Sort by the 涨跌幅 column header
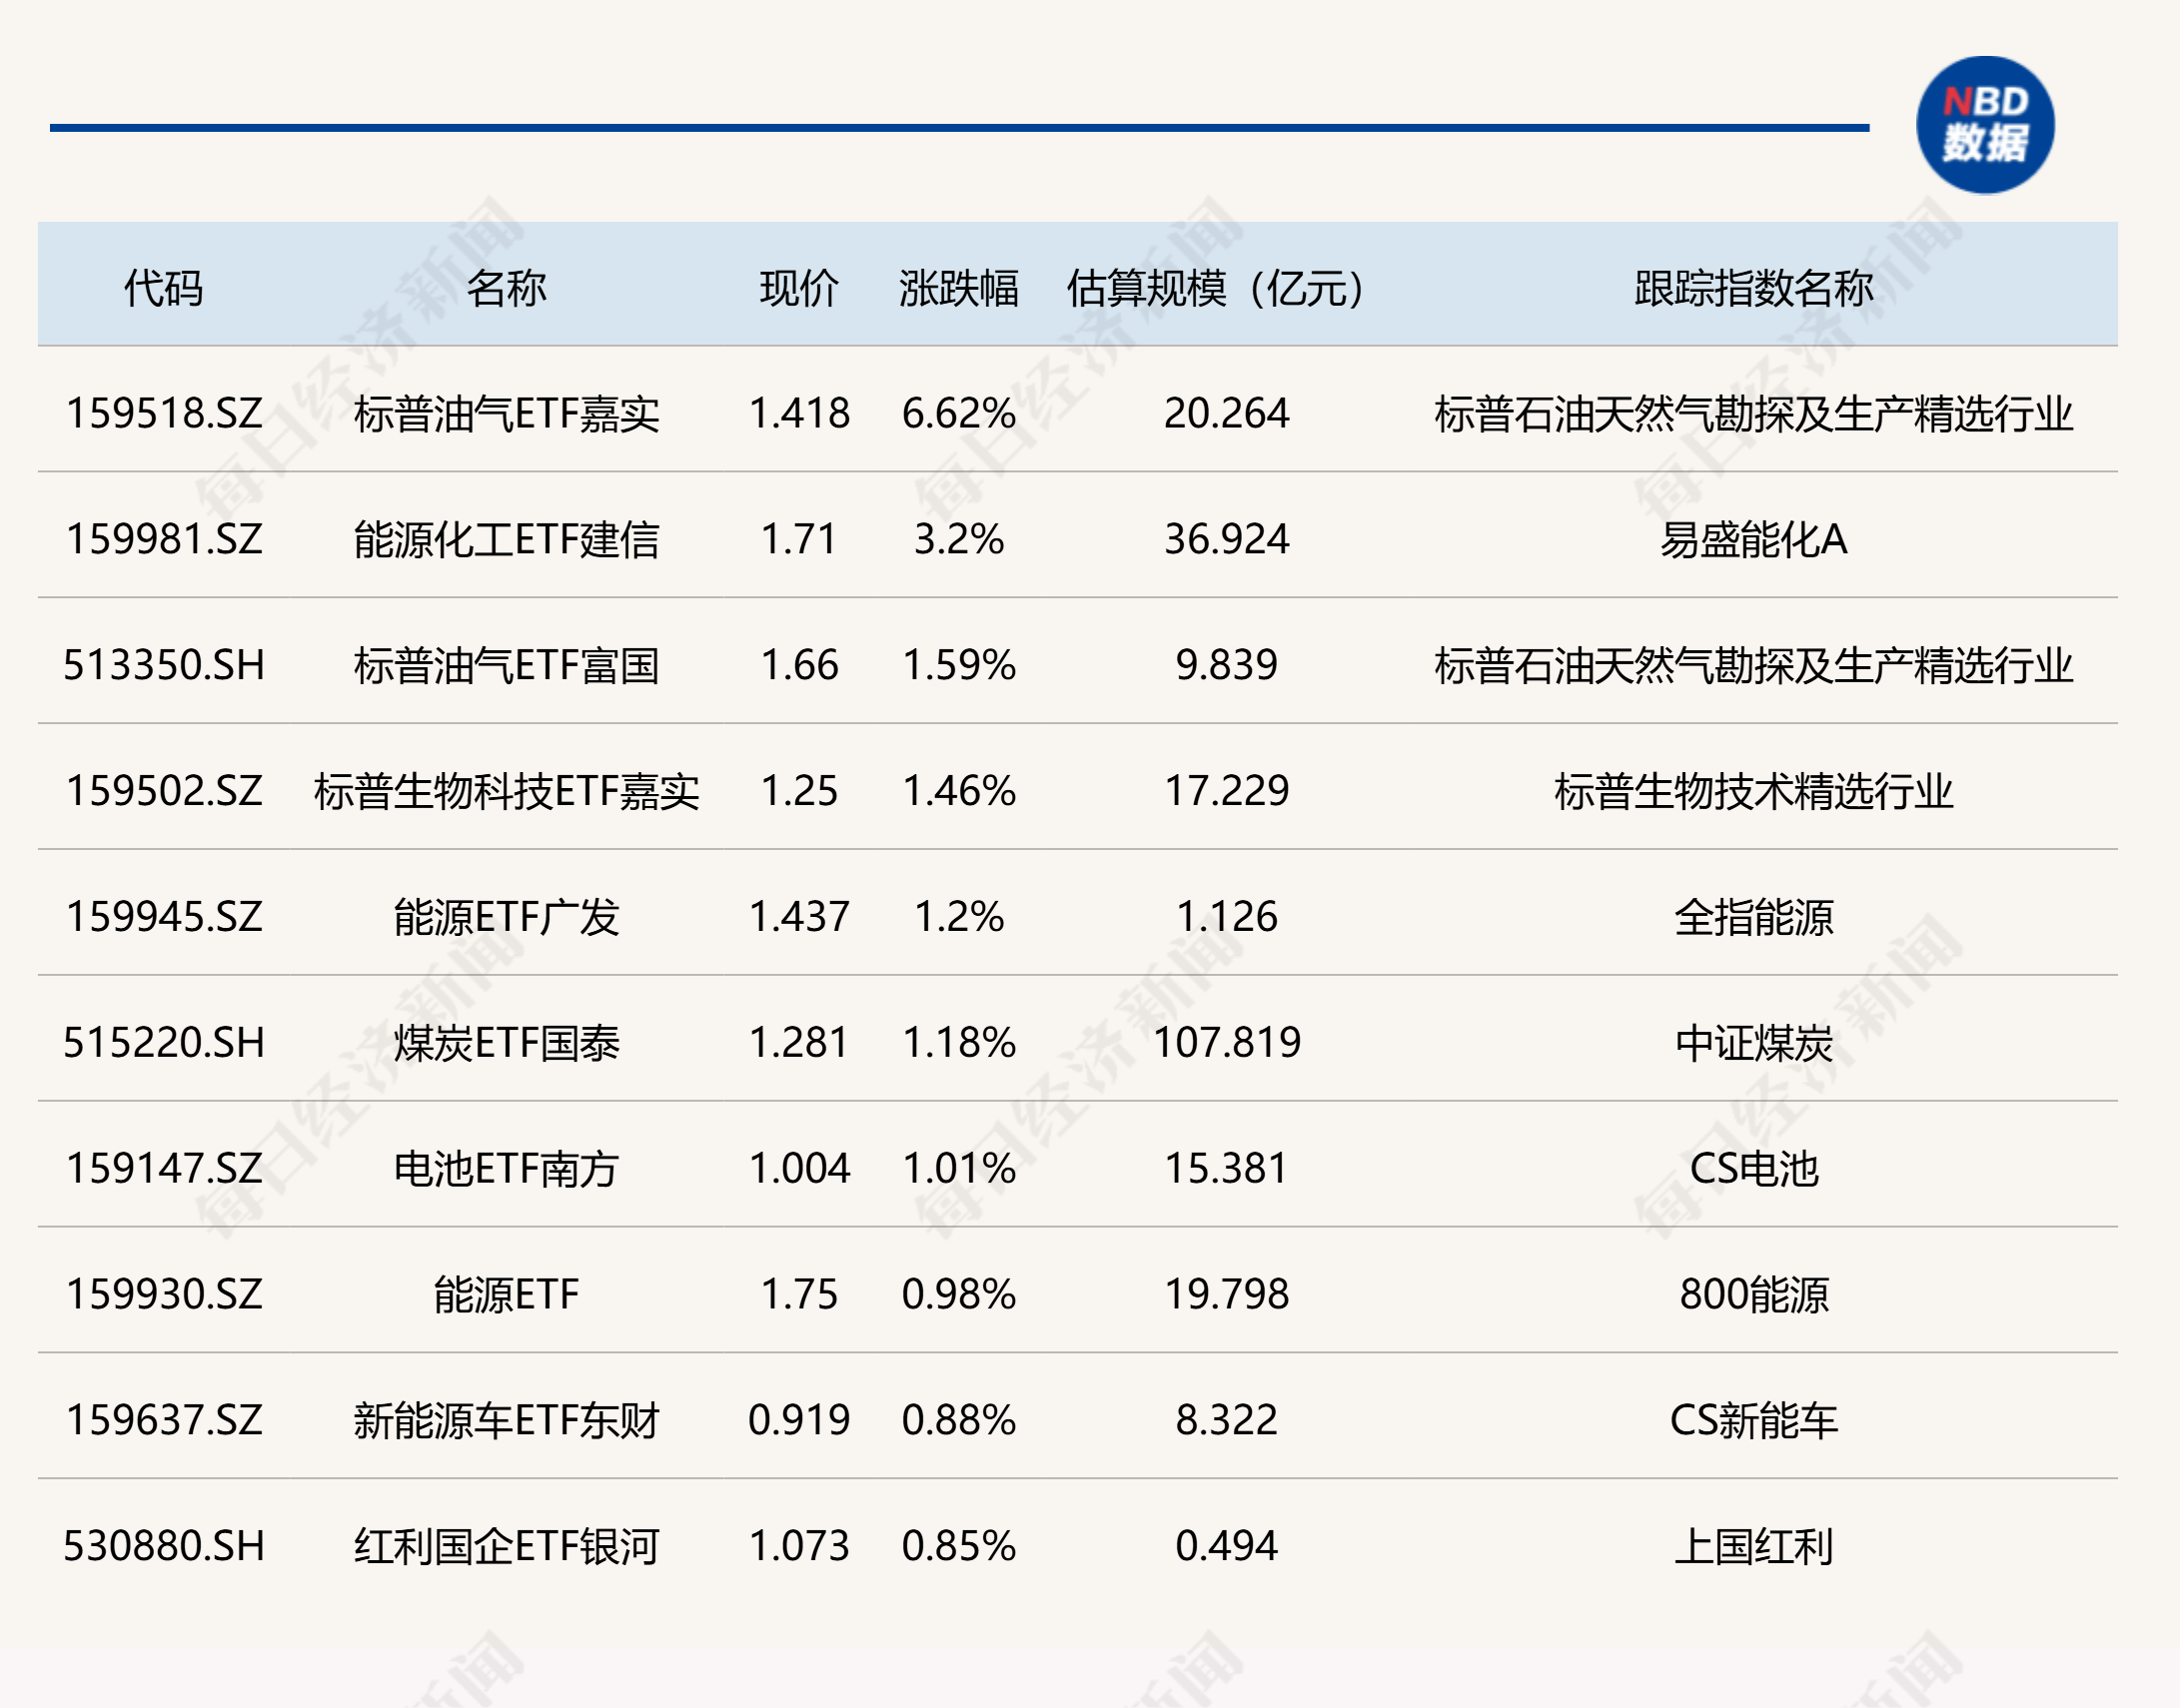2180x1708 pixels. click(957, 288)
